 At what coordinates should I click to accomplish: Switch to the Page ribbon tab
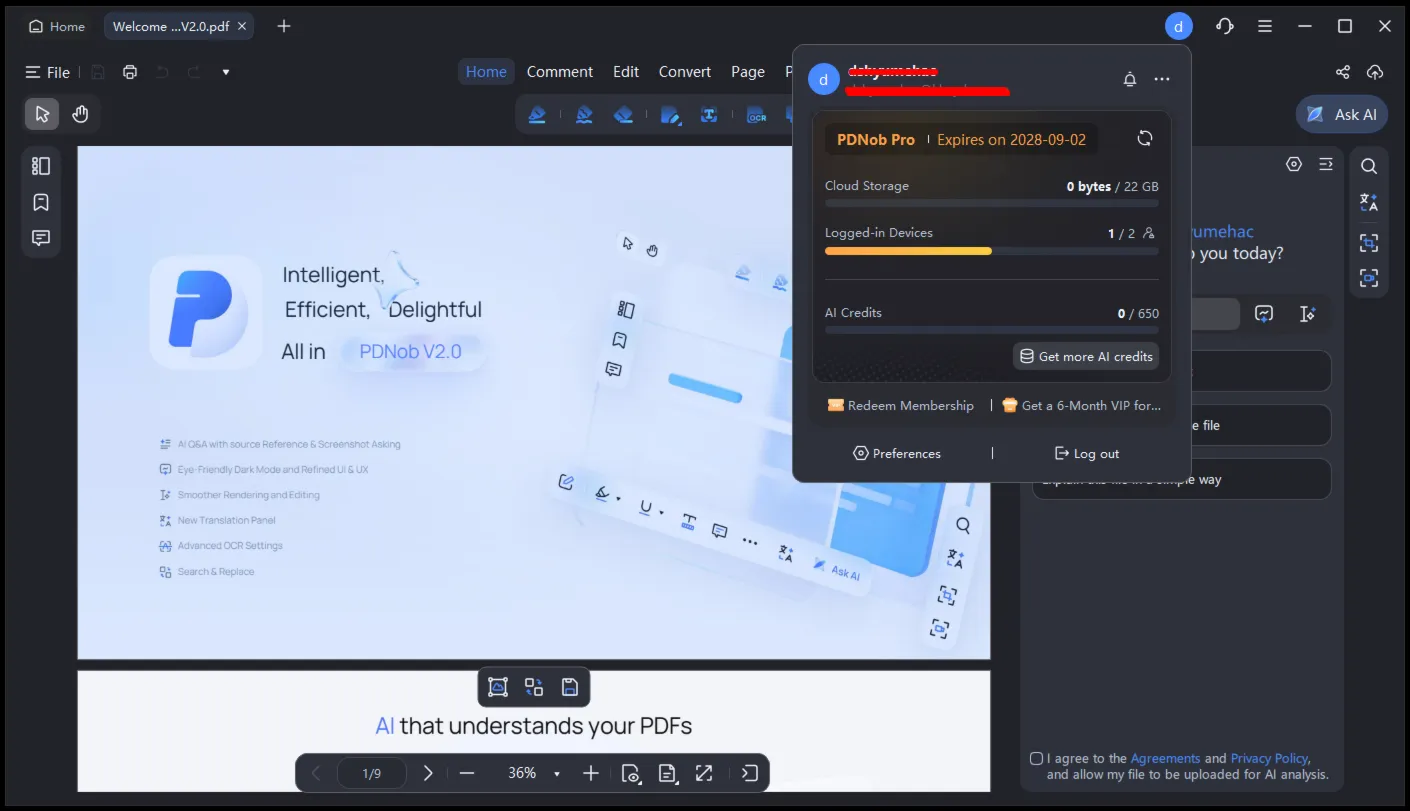pos(748,71)
